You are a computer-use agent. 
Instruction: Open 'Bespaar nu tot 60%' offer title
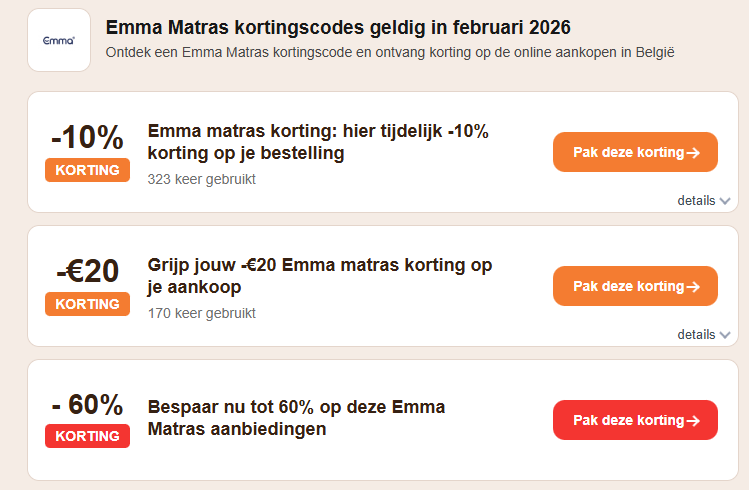point(296,418)
